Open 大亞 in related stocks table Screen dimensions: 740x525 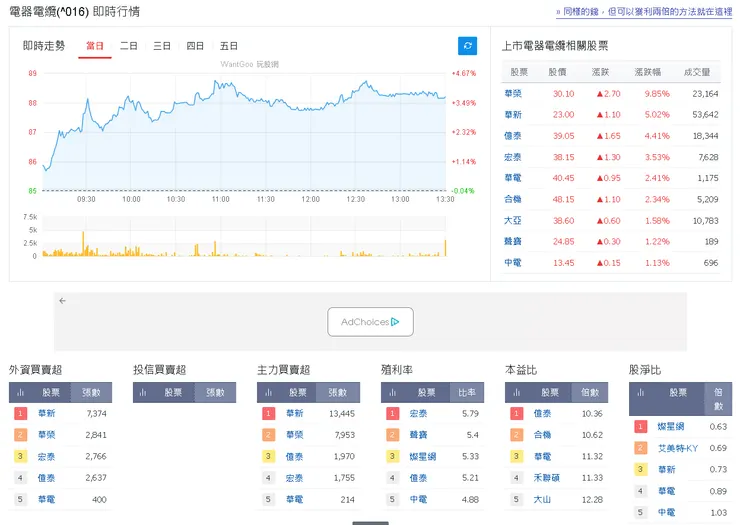pos(513,220)
